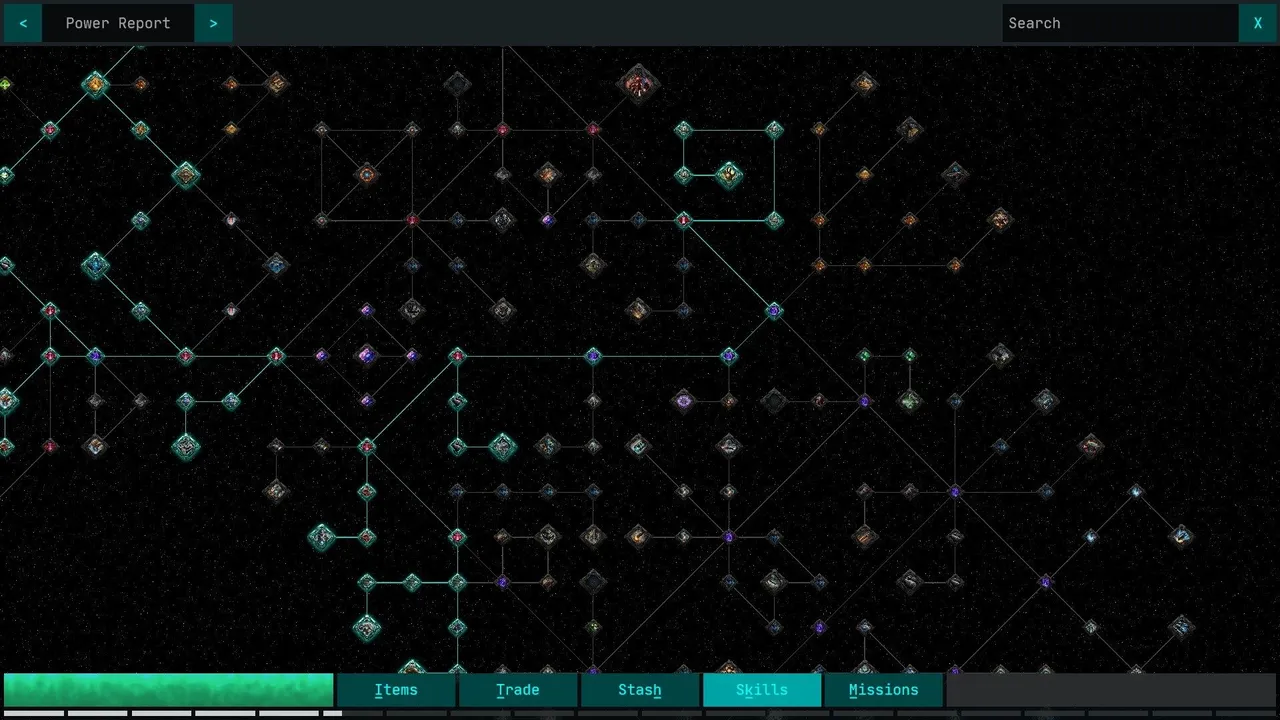1280x720 pixels.
Task: Select the large teal node left of the red node
Action: pos(321,537)
